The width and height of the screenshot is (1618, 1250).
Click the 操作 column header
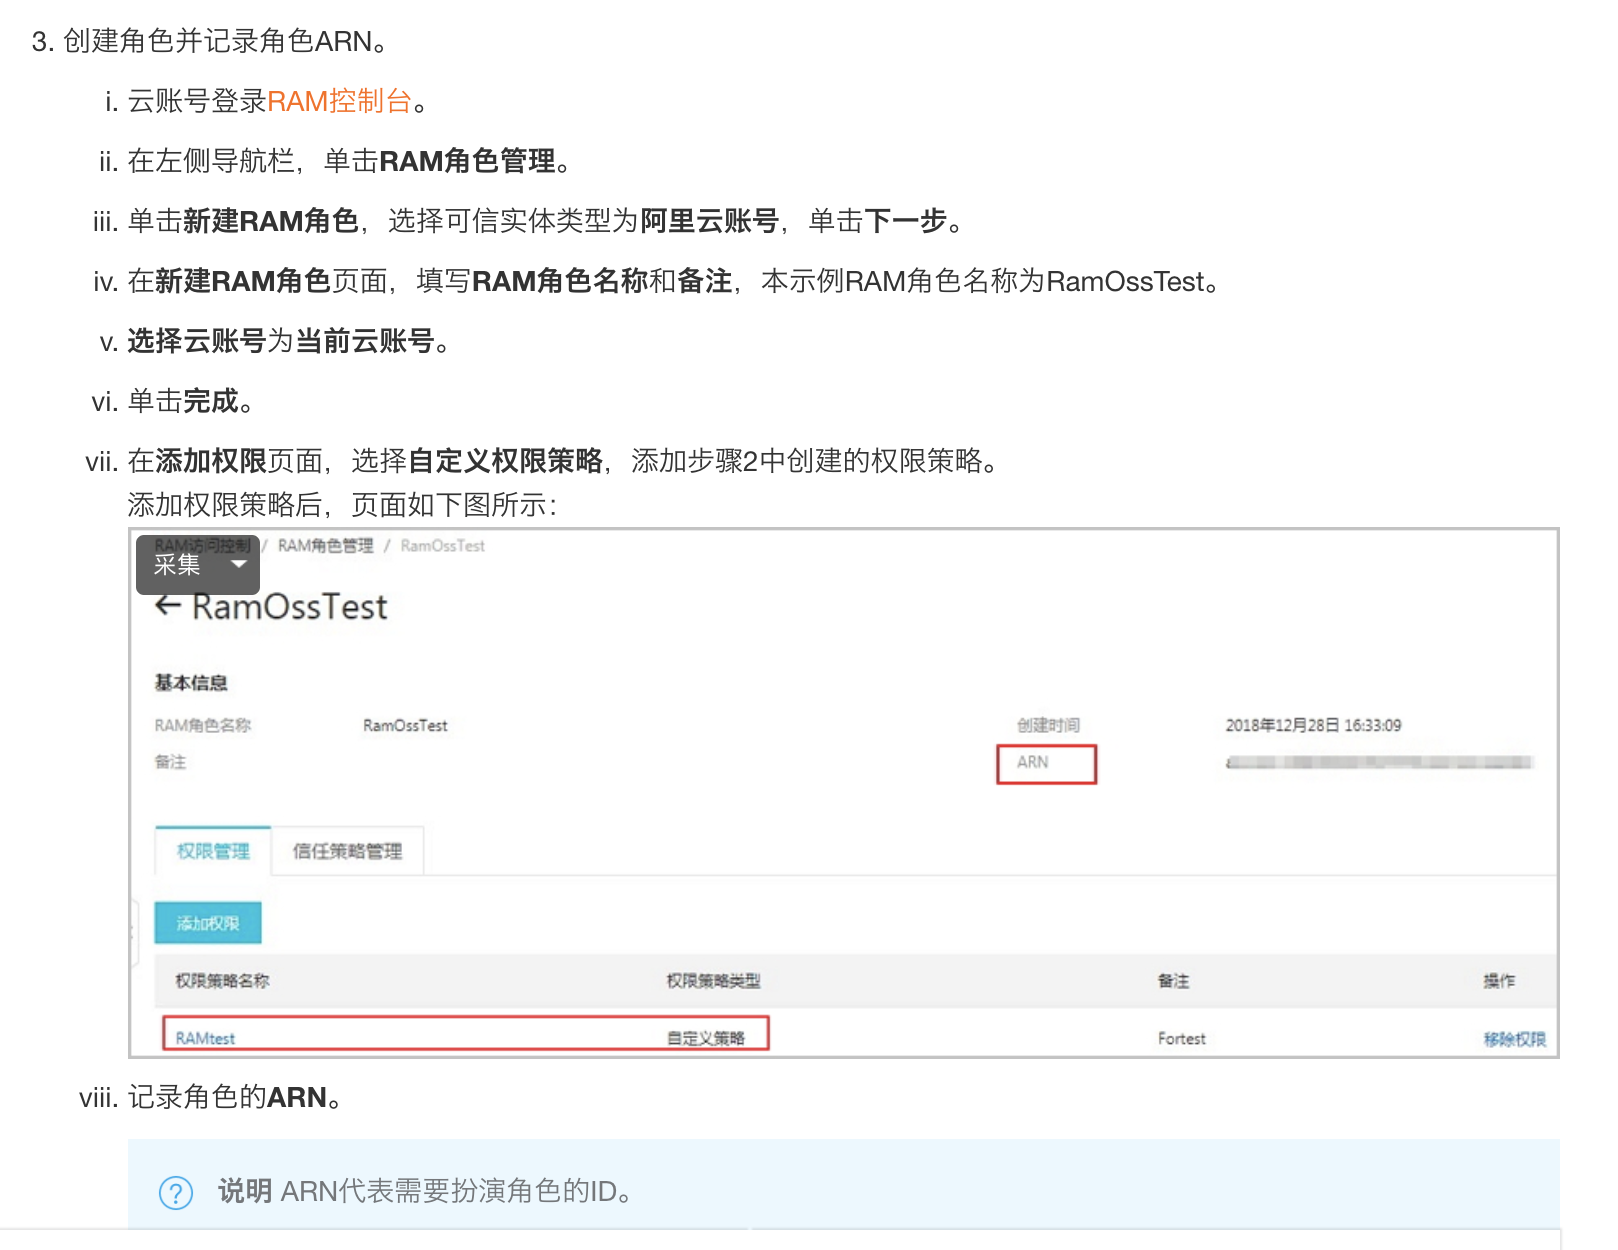pyautogui.click(x=1499, y=981)
